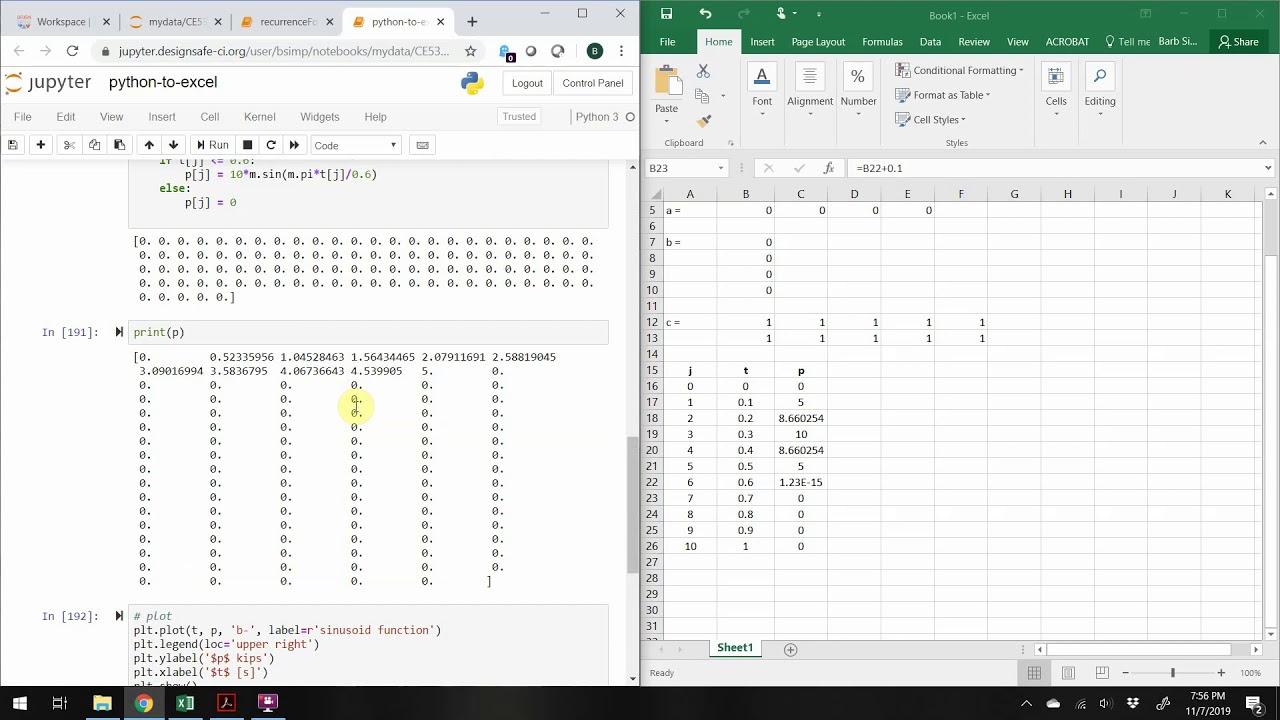The image size is (1280, 720).
Task: Restart the kernel with the circular arrow
Action: tap(271, 145)
